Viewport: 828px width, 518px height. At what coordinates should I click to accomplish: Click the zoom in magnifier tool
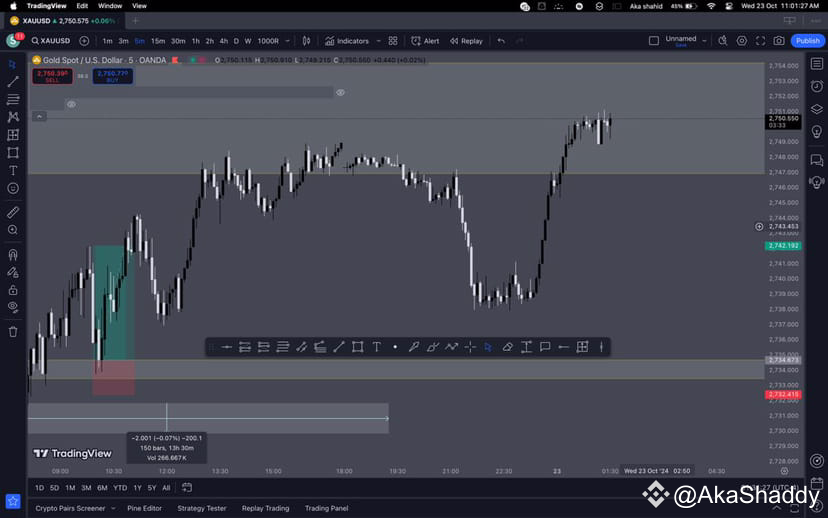pos(13,230)
